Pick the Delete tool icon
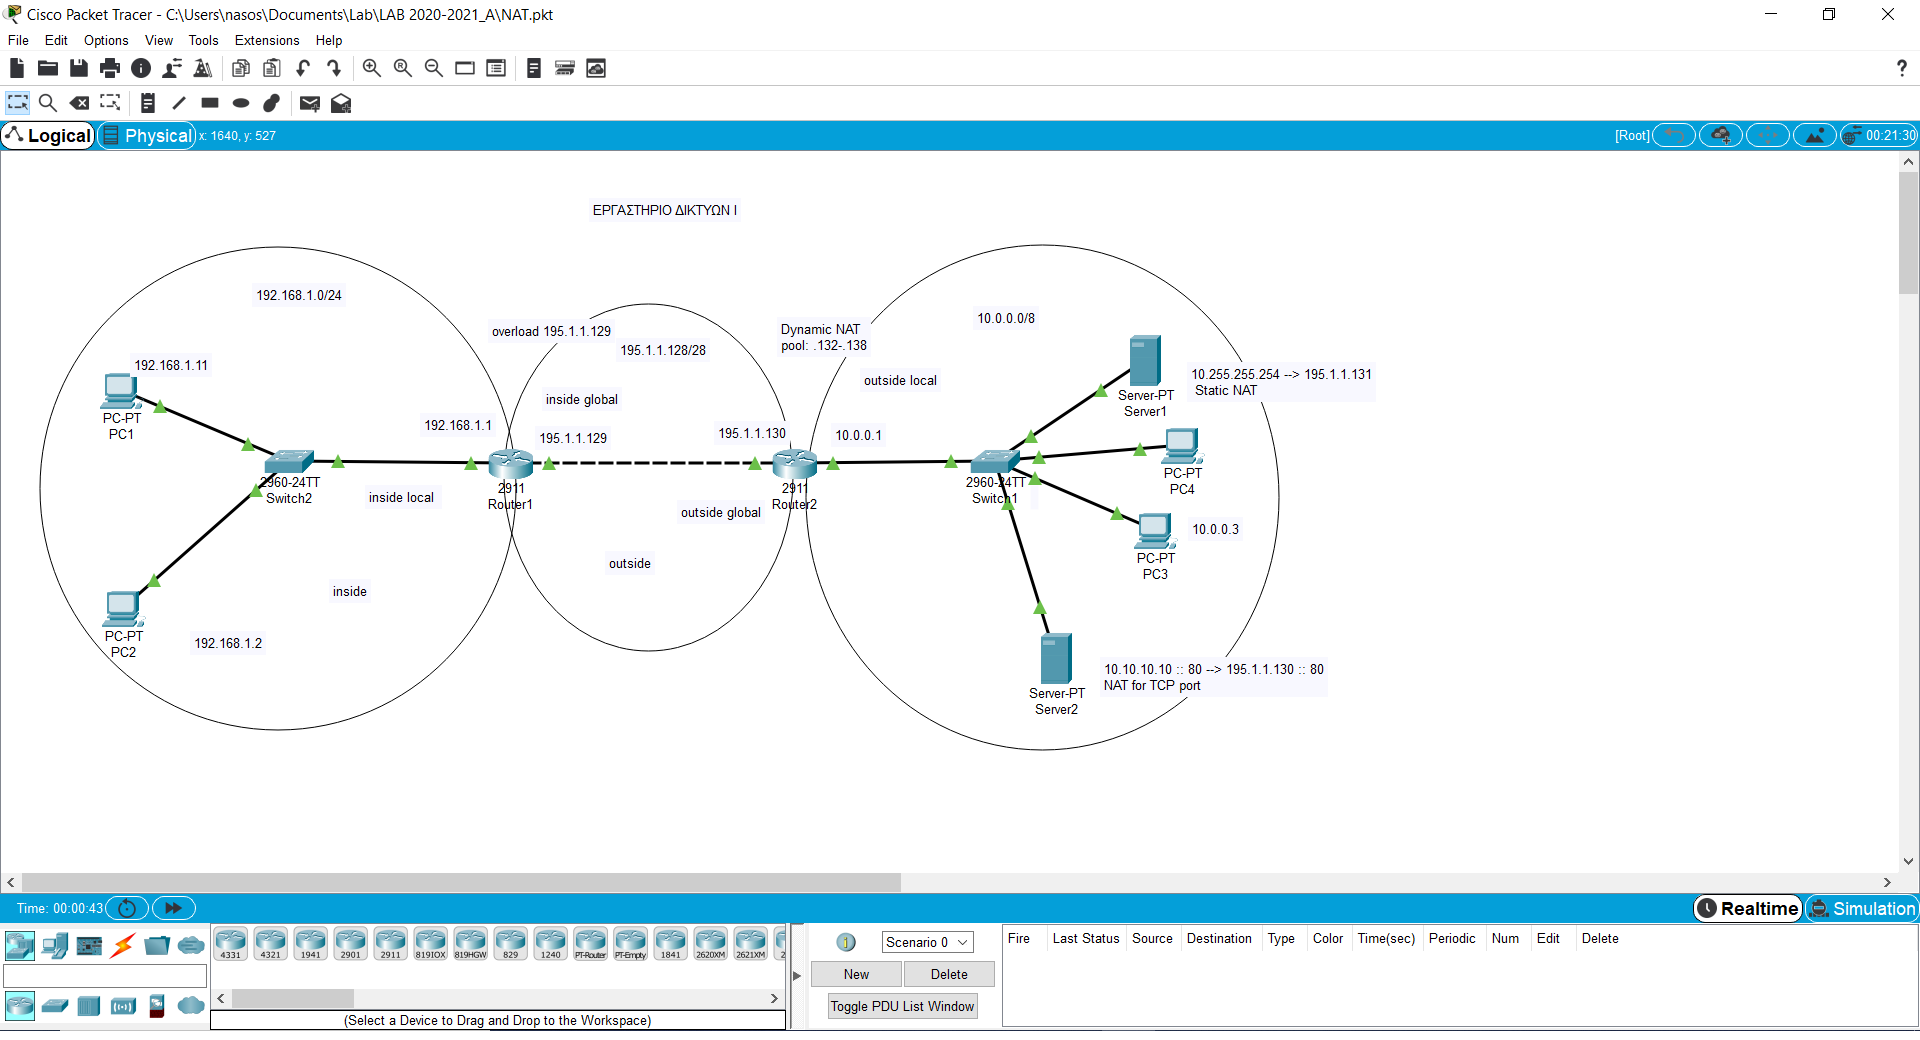This screenshot has width=1920, height=1040. (x=79, y=103)
